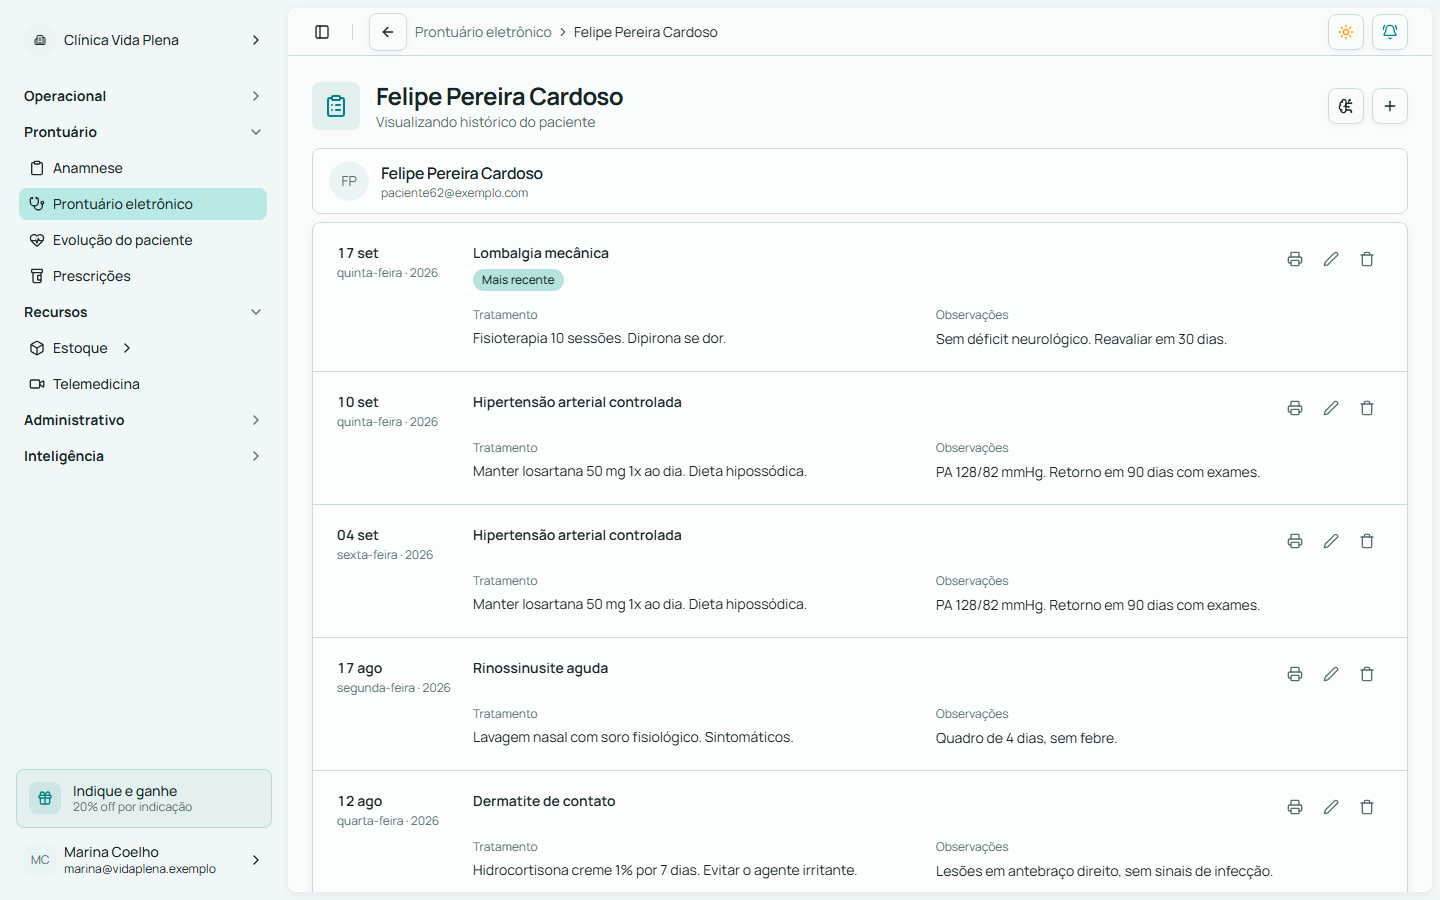Delete the Dermatite de contato entry
This screenshot has height=900, width=1440.
coord(1367,807)
